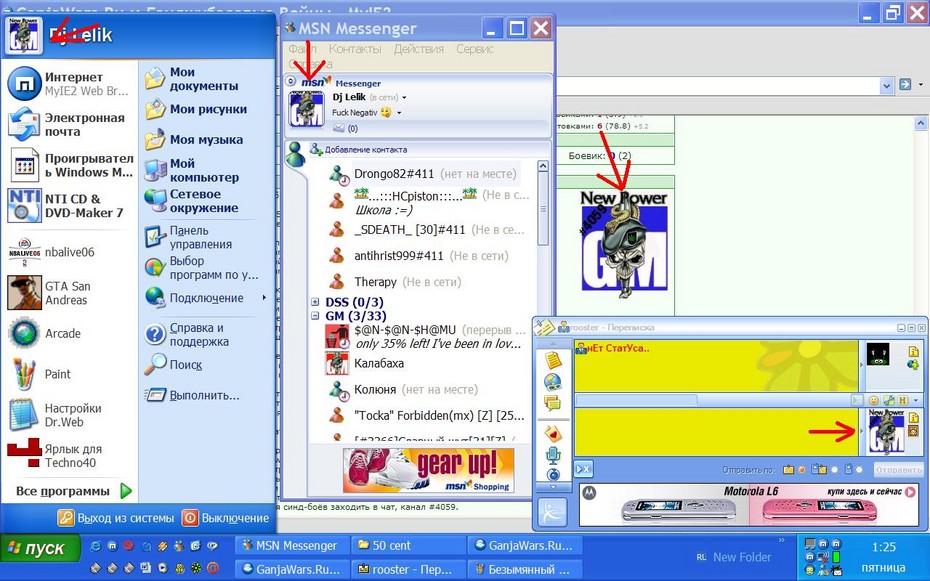This screenshot has width=930, height=581.
Task: Launch NTI CD & DVD-Maker 7
Action: [x=70, y=206]
